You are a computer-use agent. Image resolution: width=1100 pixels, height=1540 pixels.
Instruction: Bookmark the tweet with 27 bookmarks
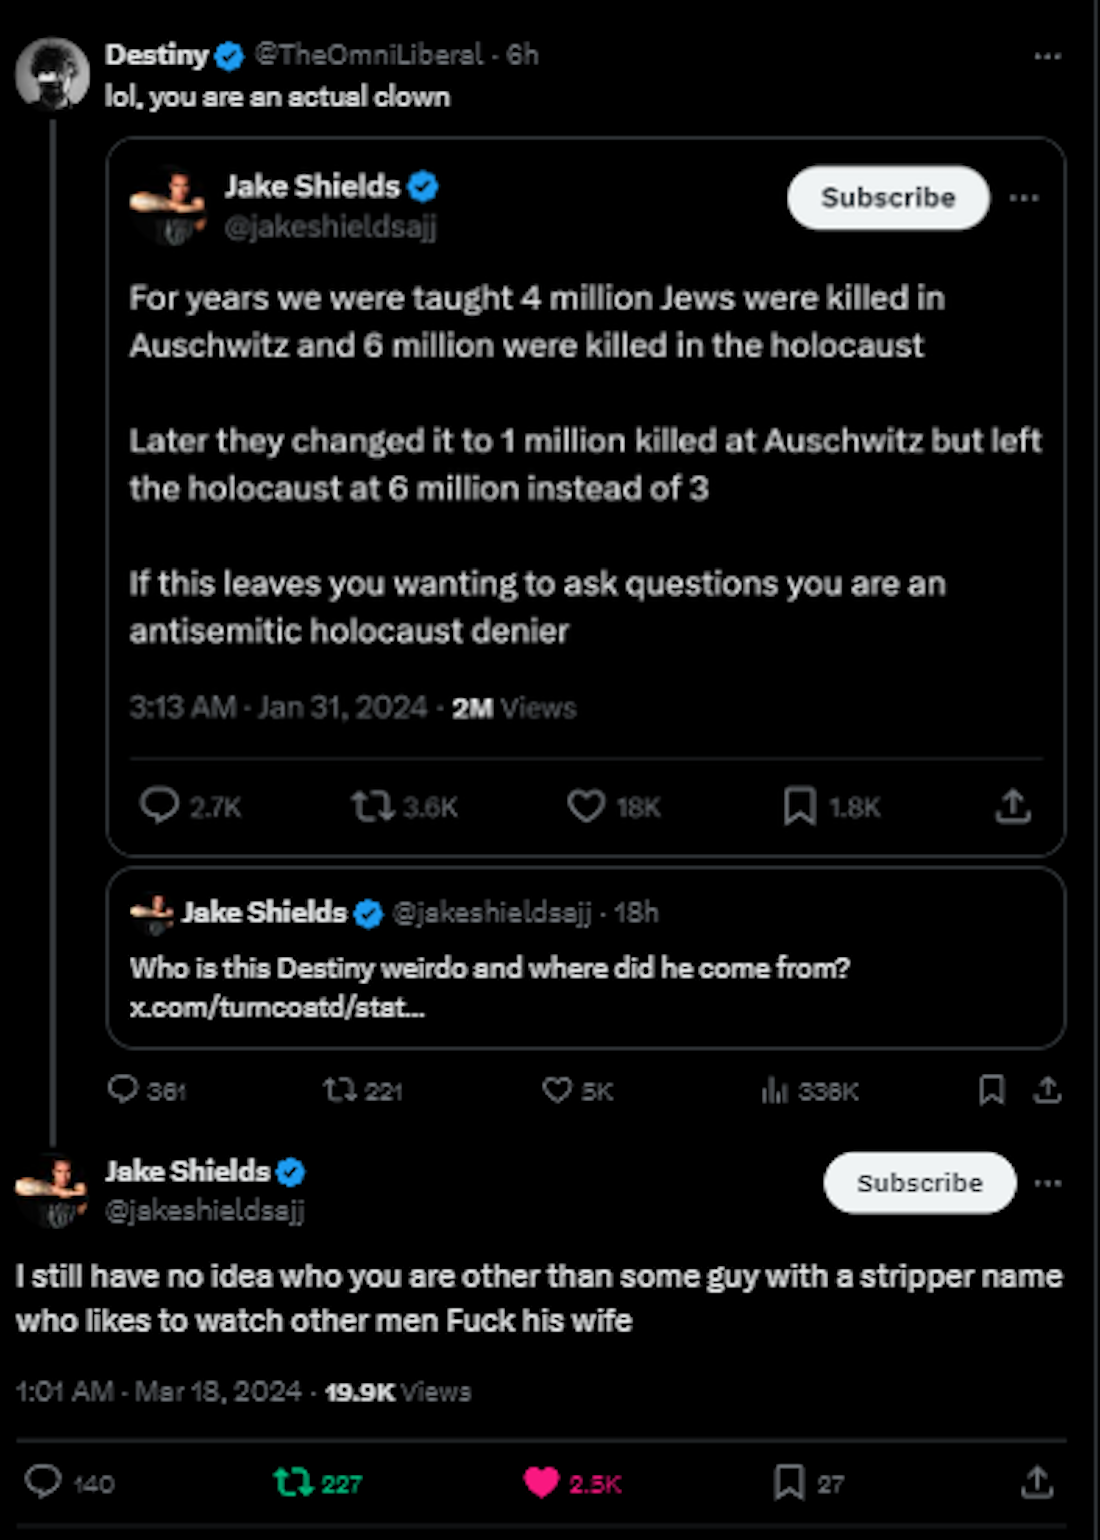[x=789, y=1482]
